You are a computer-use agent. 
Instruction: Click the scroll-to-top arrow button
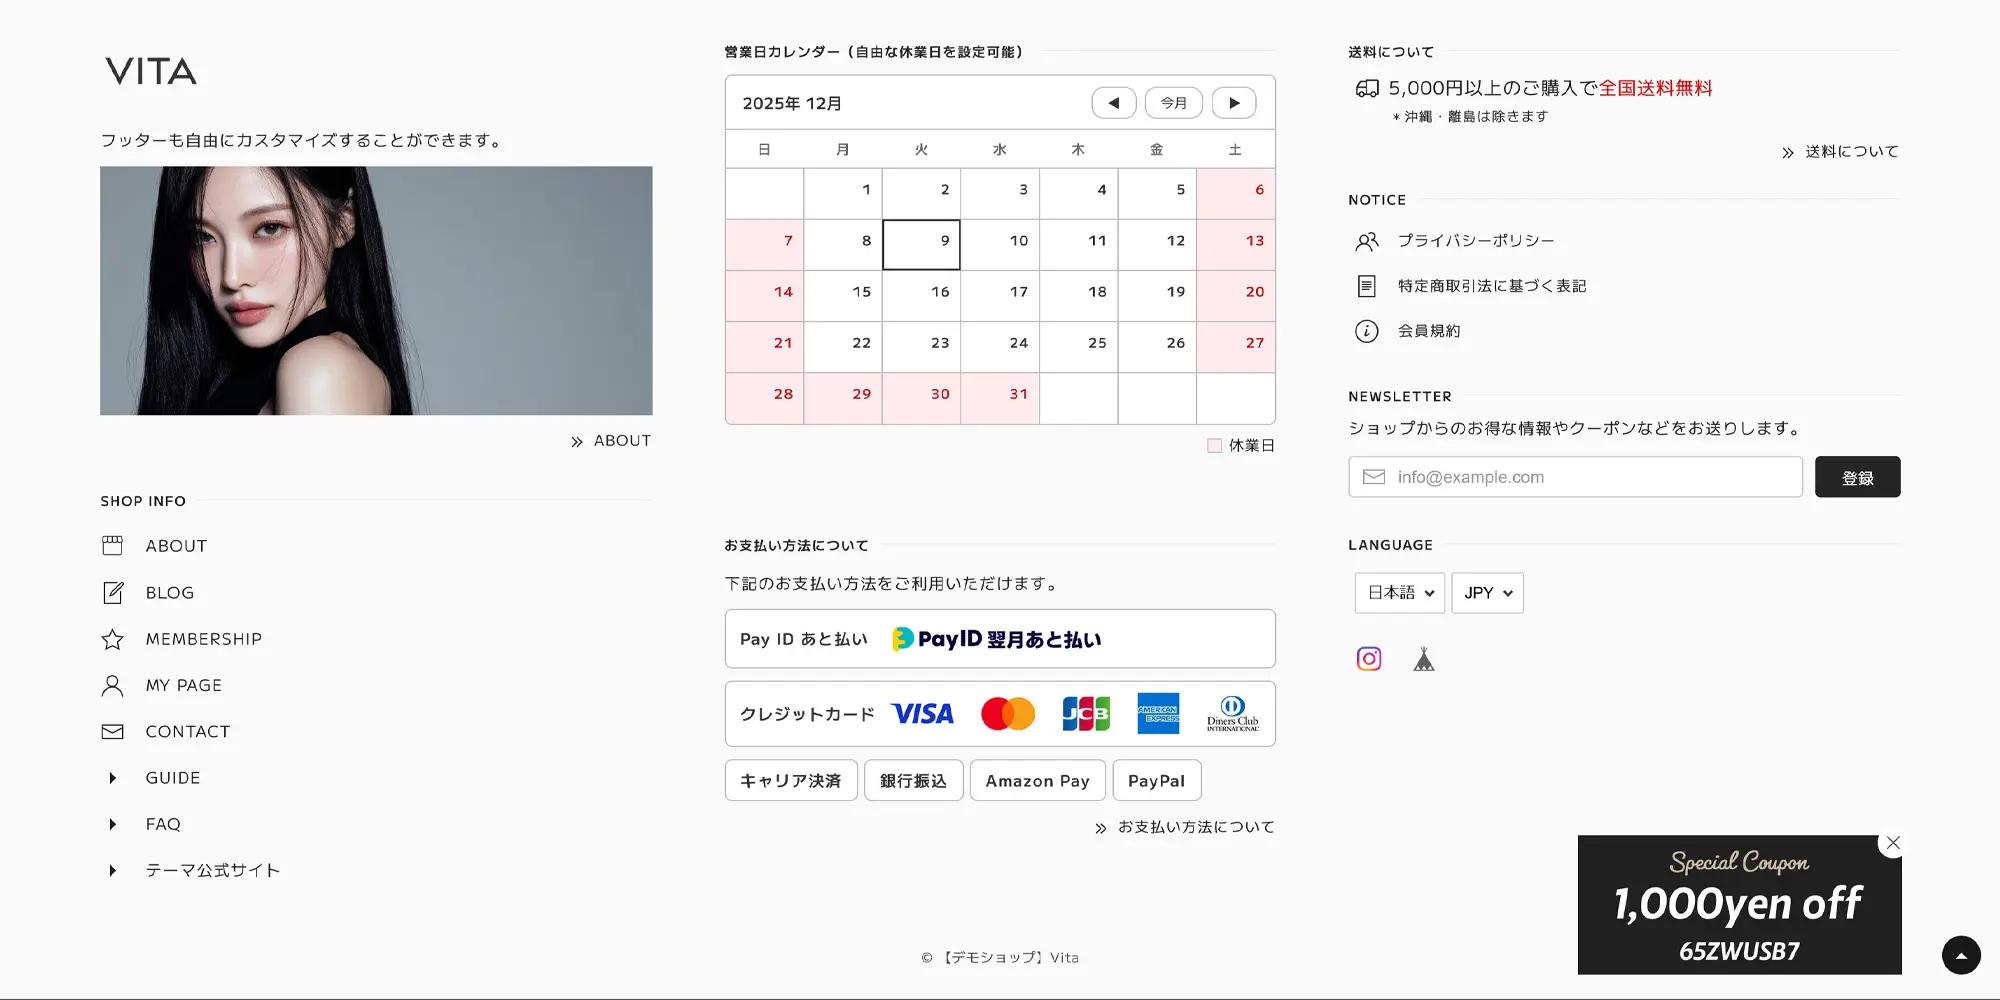pyautogui.click(x=1960, y=955)
